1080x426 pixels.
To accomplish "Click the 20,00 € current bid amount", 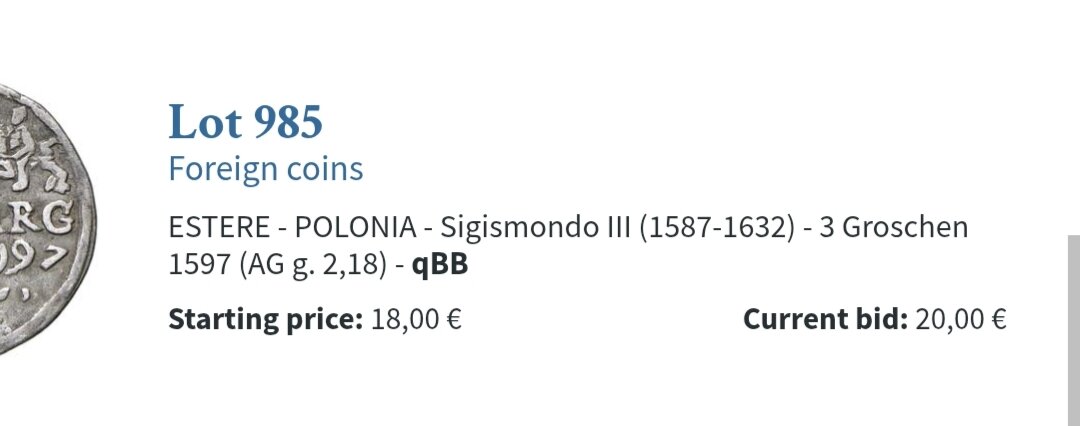I will (960, 320).
